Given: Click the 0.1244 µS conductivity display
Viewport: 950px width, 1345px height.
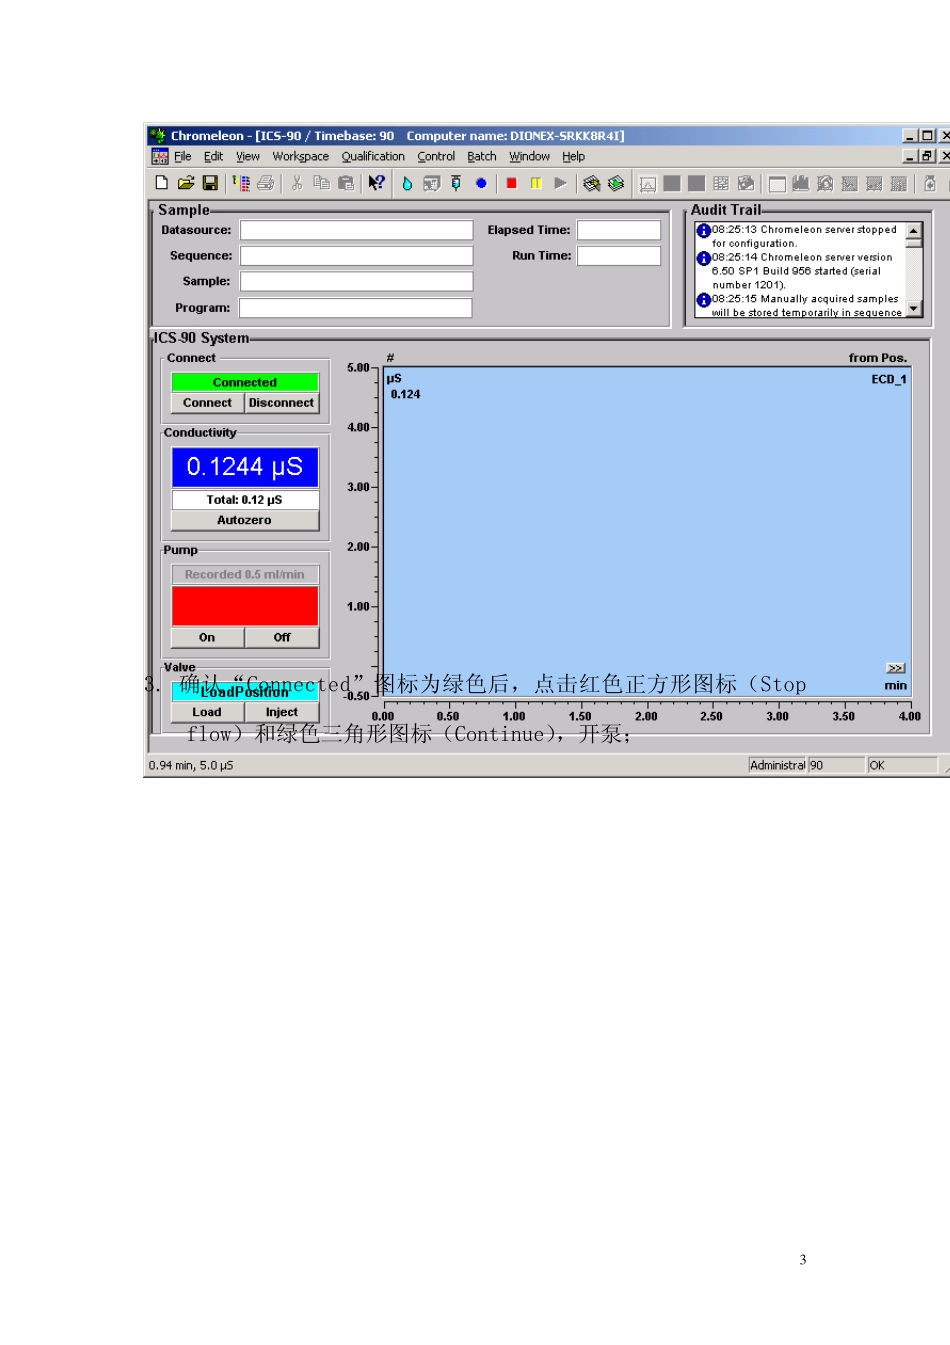Looking at the screenshot, I should 245,467.
